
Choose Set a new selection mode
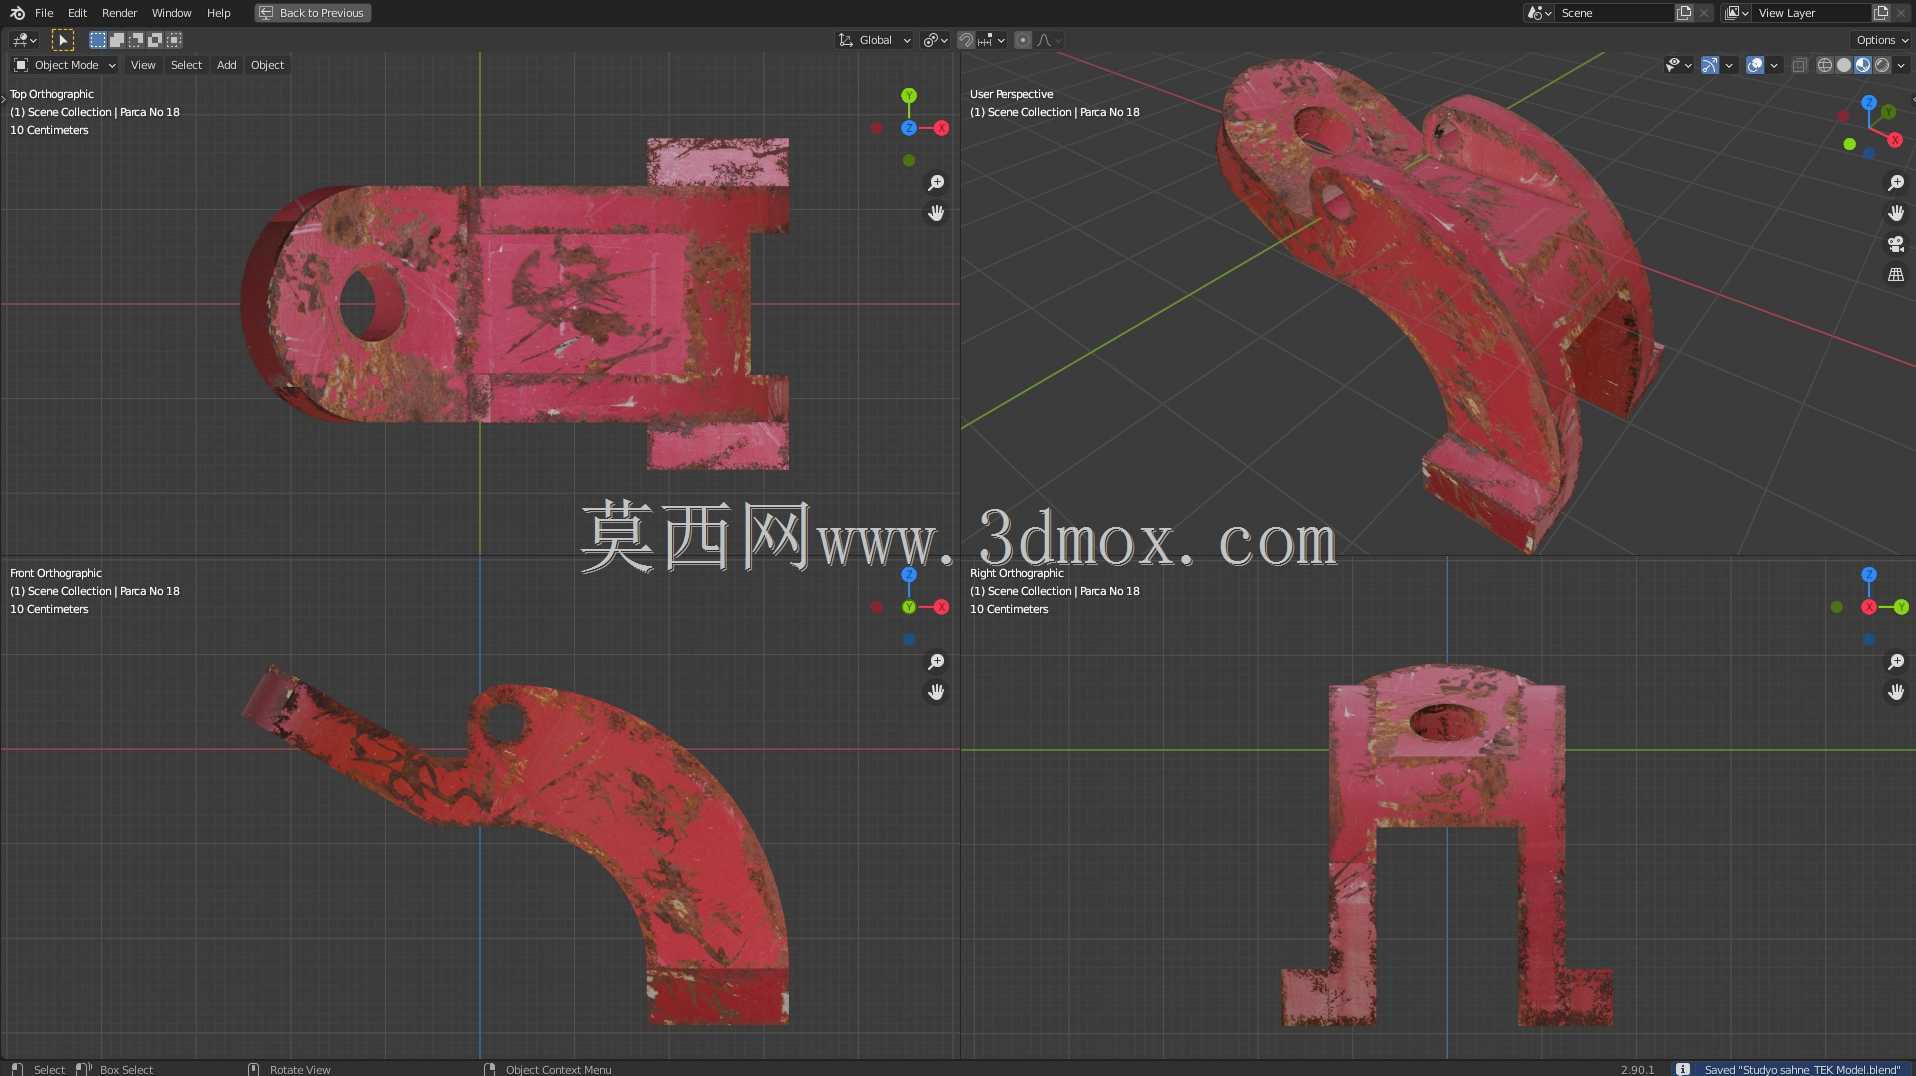pos(97,40)
